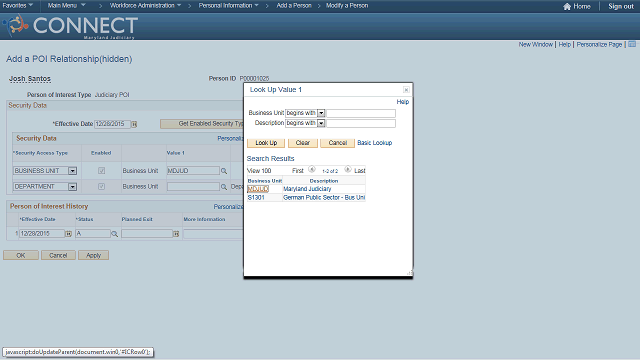This screenshot has width=640, height=360.
Task: Click View 100 in search results
Action: 259,171
